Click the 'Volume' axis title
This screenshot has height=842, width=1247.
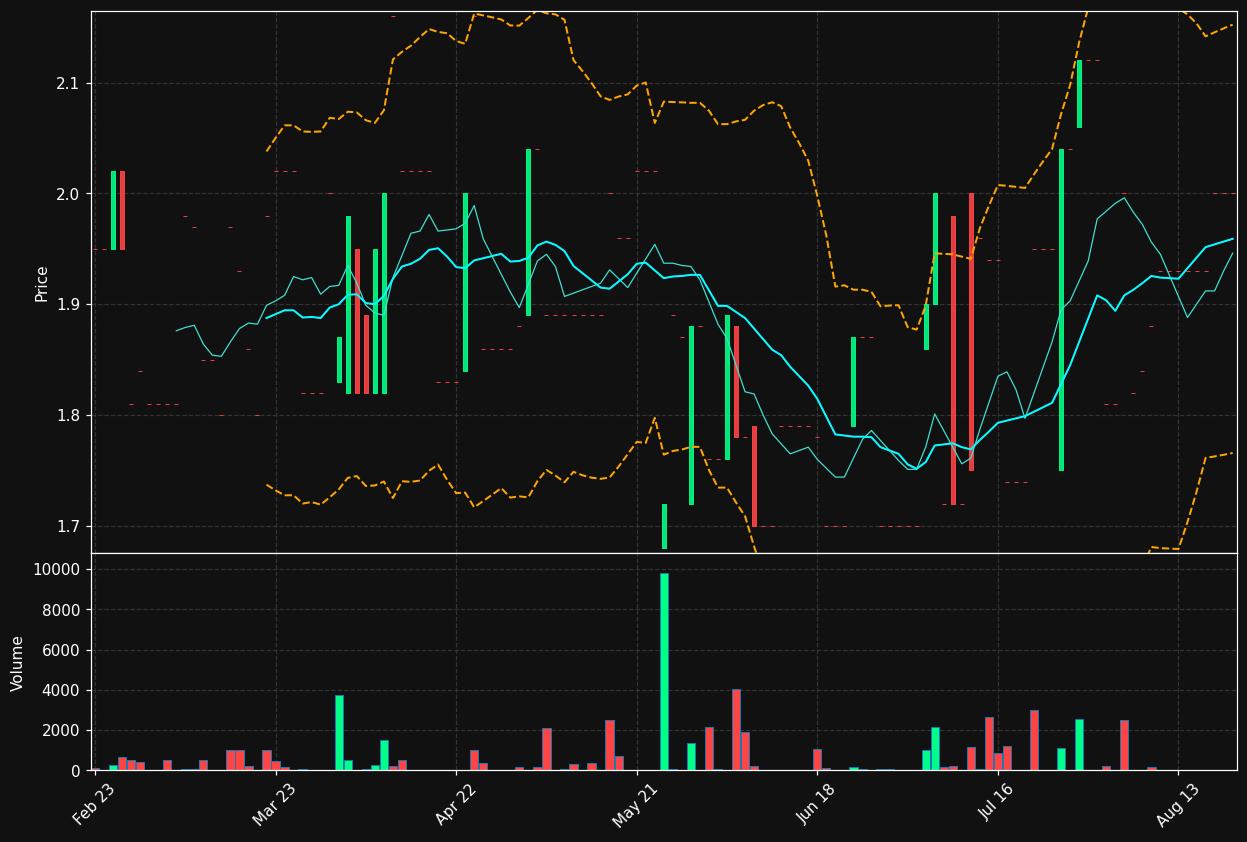tap(18, 663)
